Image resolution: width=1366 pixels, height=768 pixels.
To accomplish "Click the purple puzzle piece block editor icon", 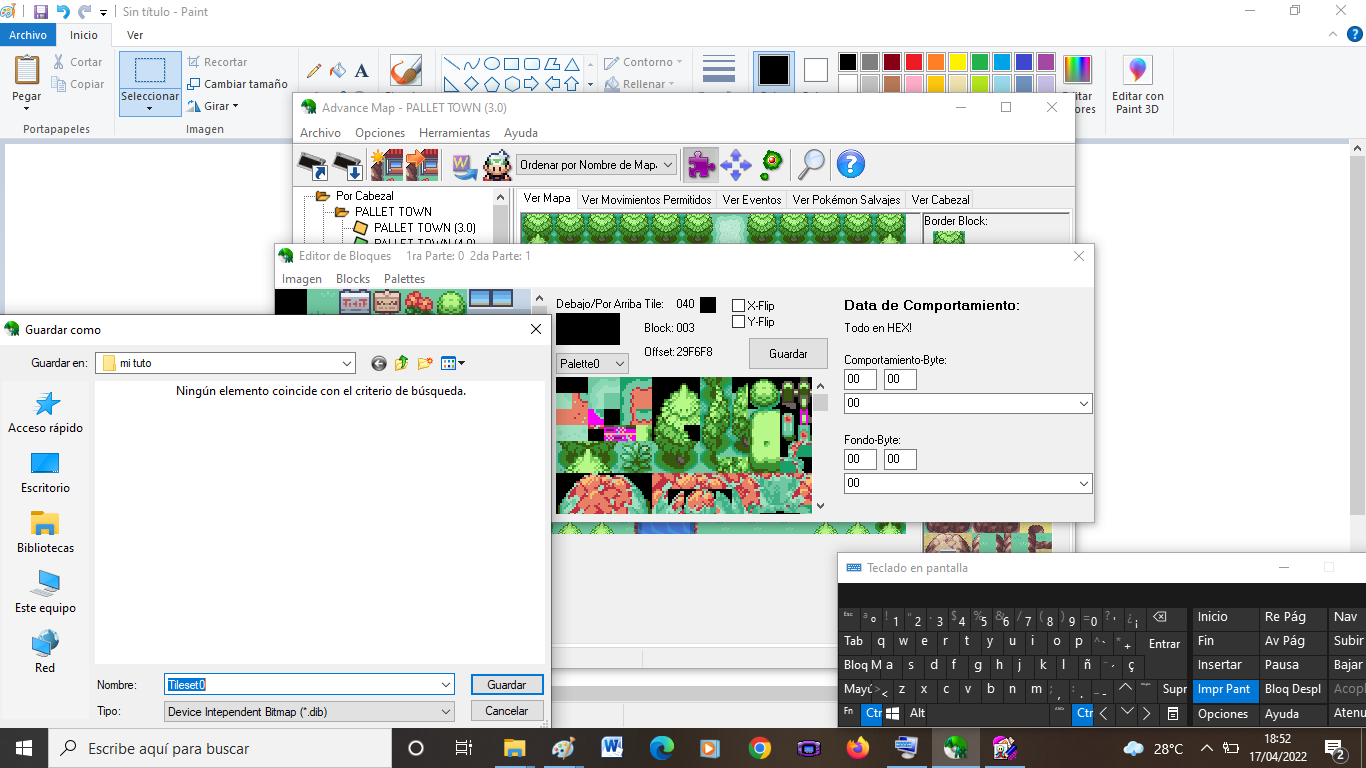I will click(701, 164).
